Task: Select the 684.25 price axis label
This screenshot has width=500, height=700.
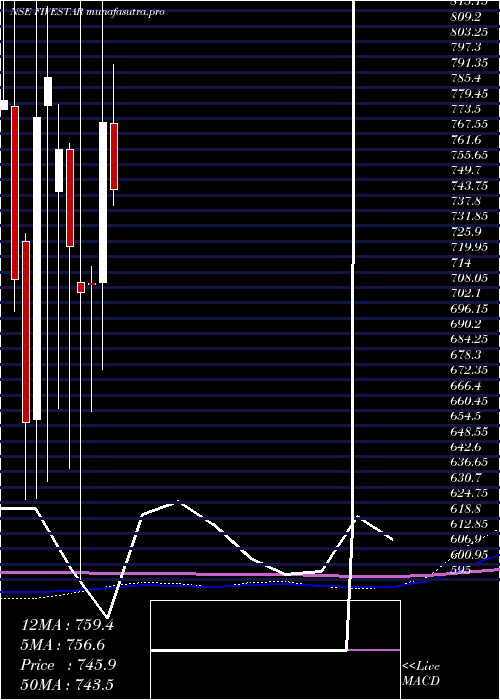Action: click(x=468, y=340)
